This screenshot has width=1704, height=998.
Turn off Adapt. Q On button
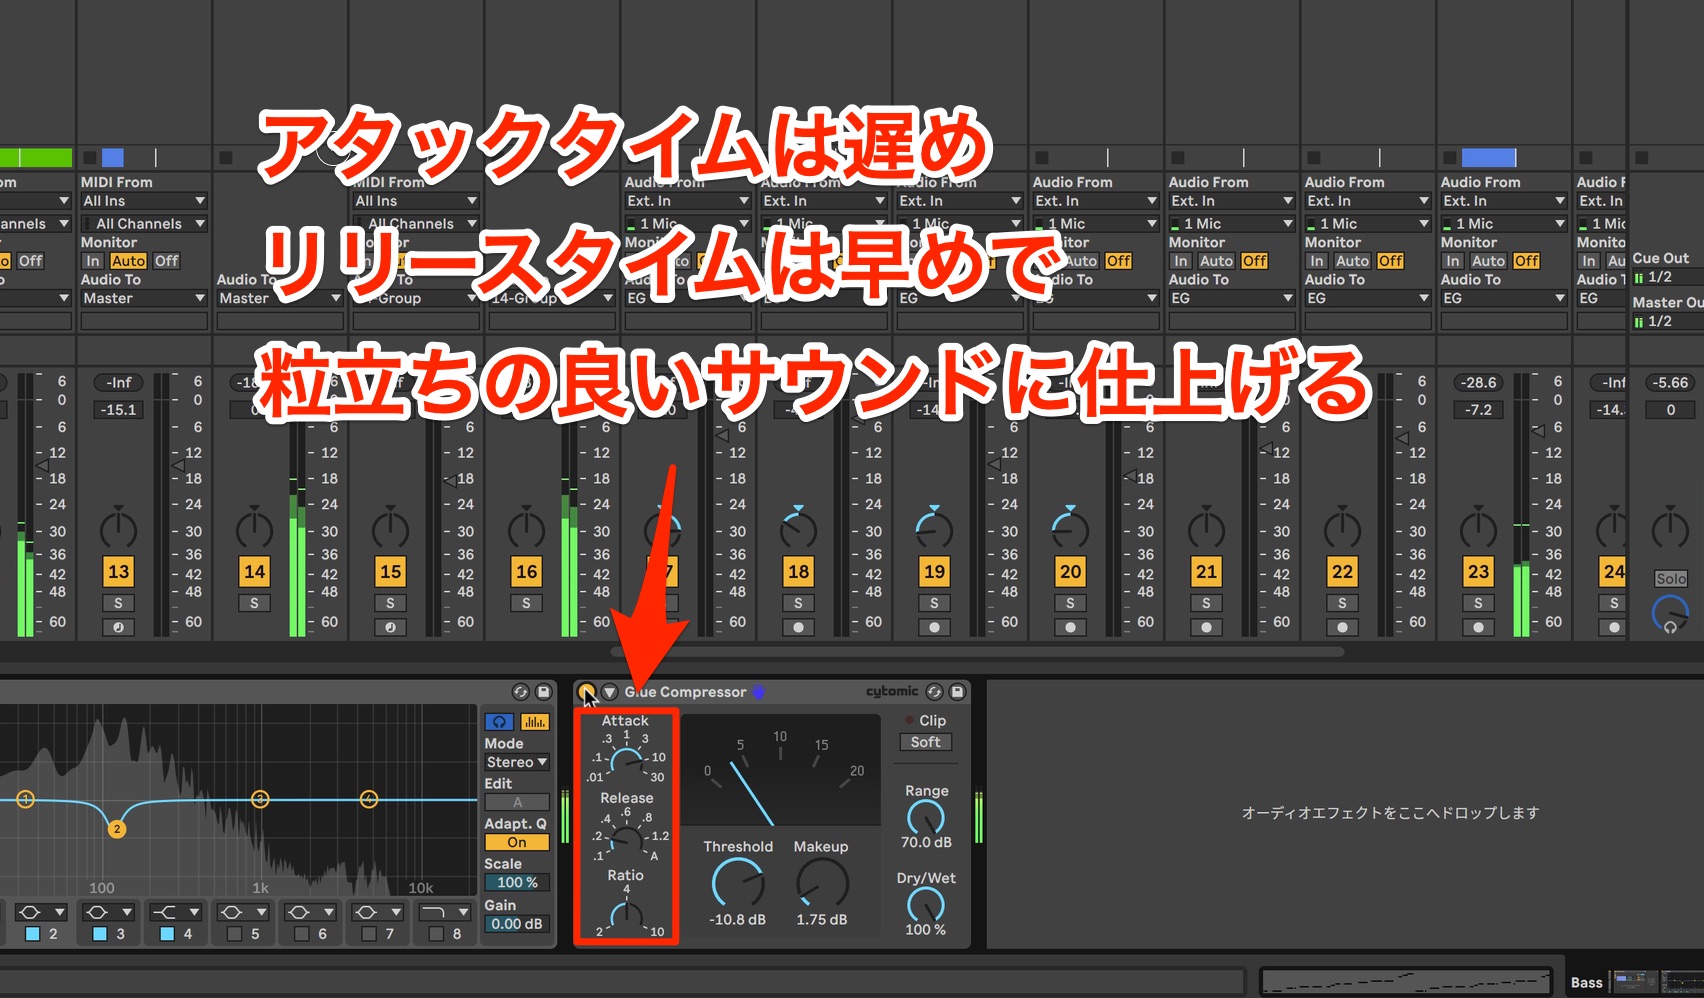(517, 842)
